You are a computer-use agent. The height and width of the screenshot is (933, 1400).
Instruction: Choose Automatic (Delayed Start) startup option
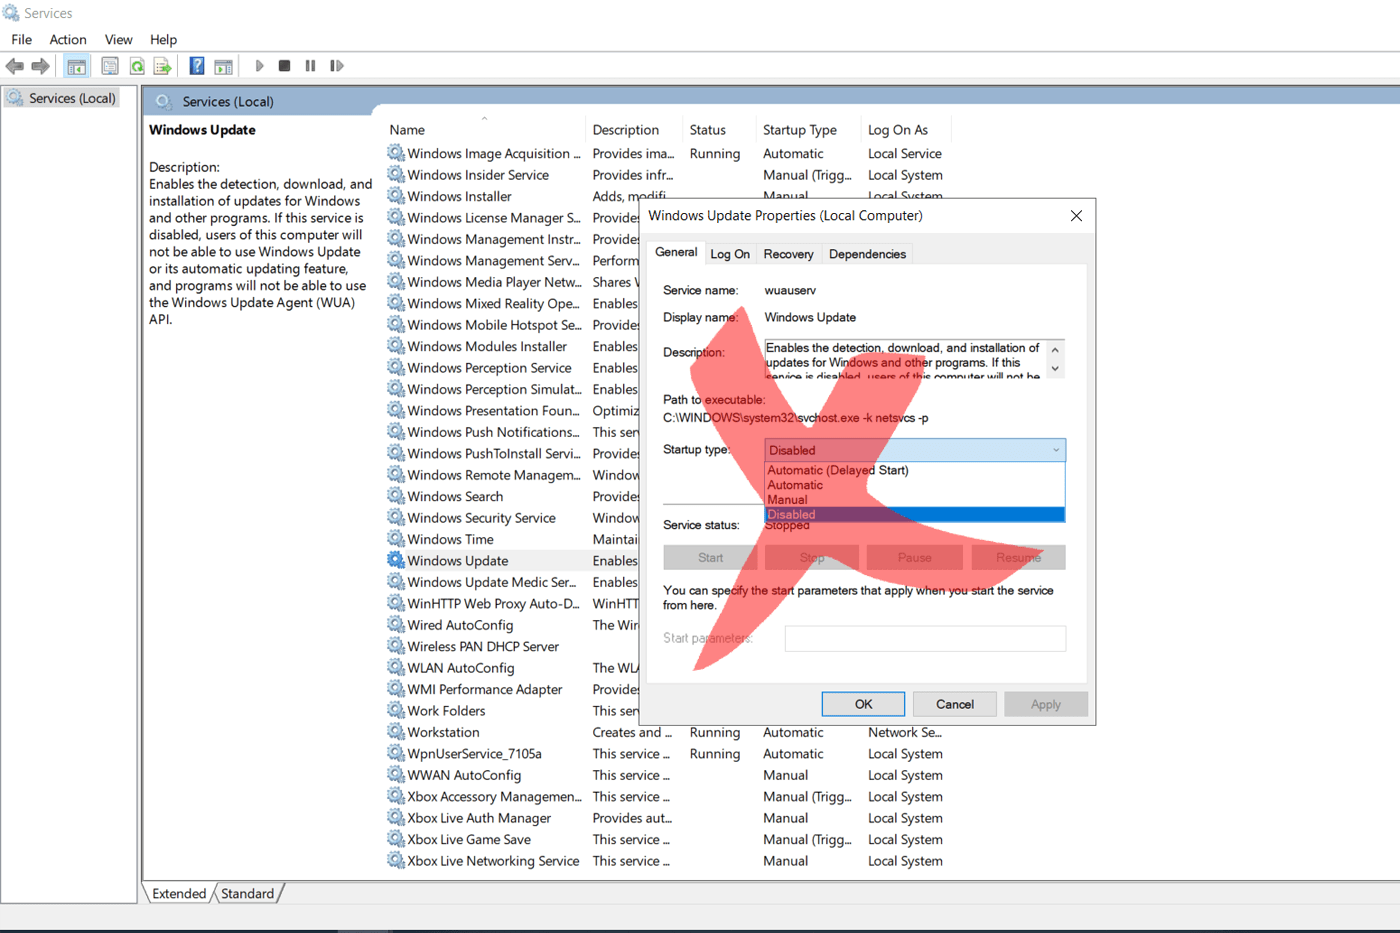pos(915,470)
